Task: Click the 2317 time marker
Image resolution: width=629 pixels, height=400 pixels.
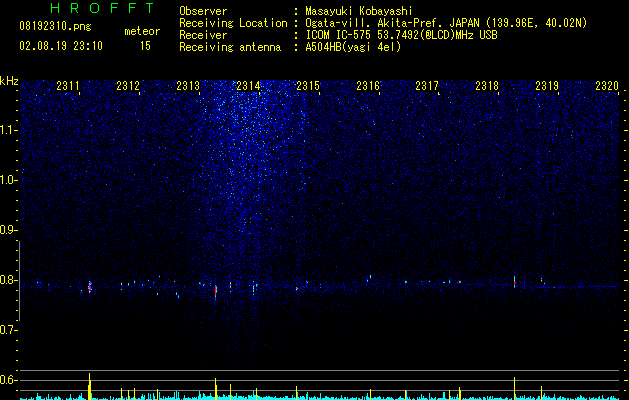Action: coord(427,85)
